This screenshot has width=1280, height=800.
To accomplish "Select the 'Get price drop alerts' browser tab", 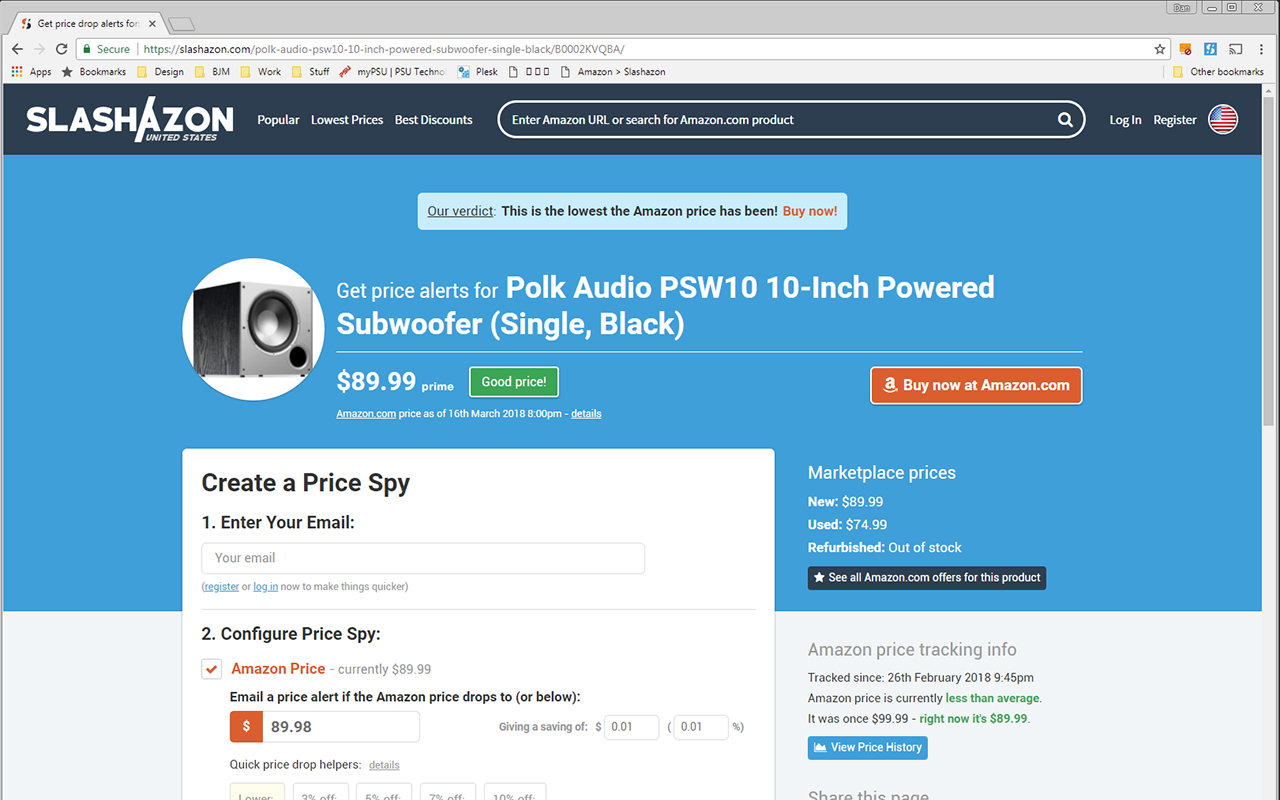I will [x=86, y=23].
